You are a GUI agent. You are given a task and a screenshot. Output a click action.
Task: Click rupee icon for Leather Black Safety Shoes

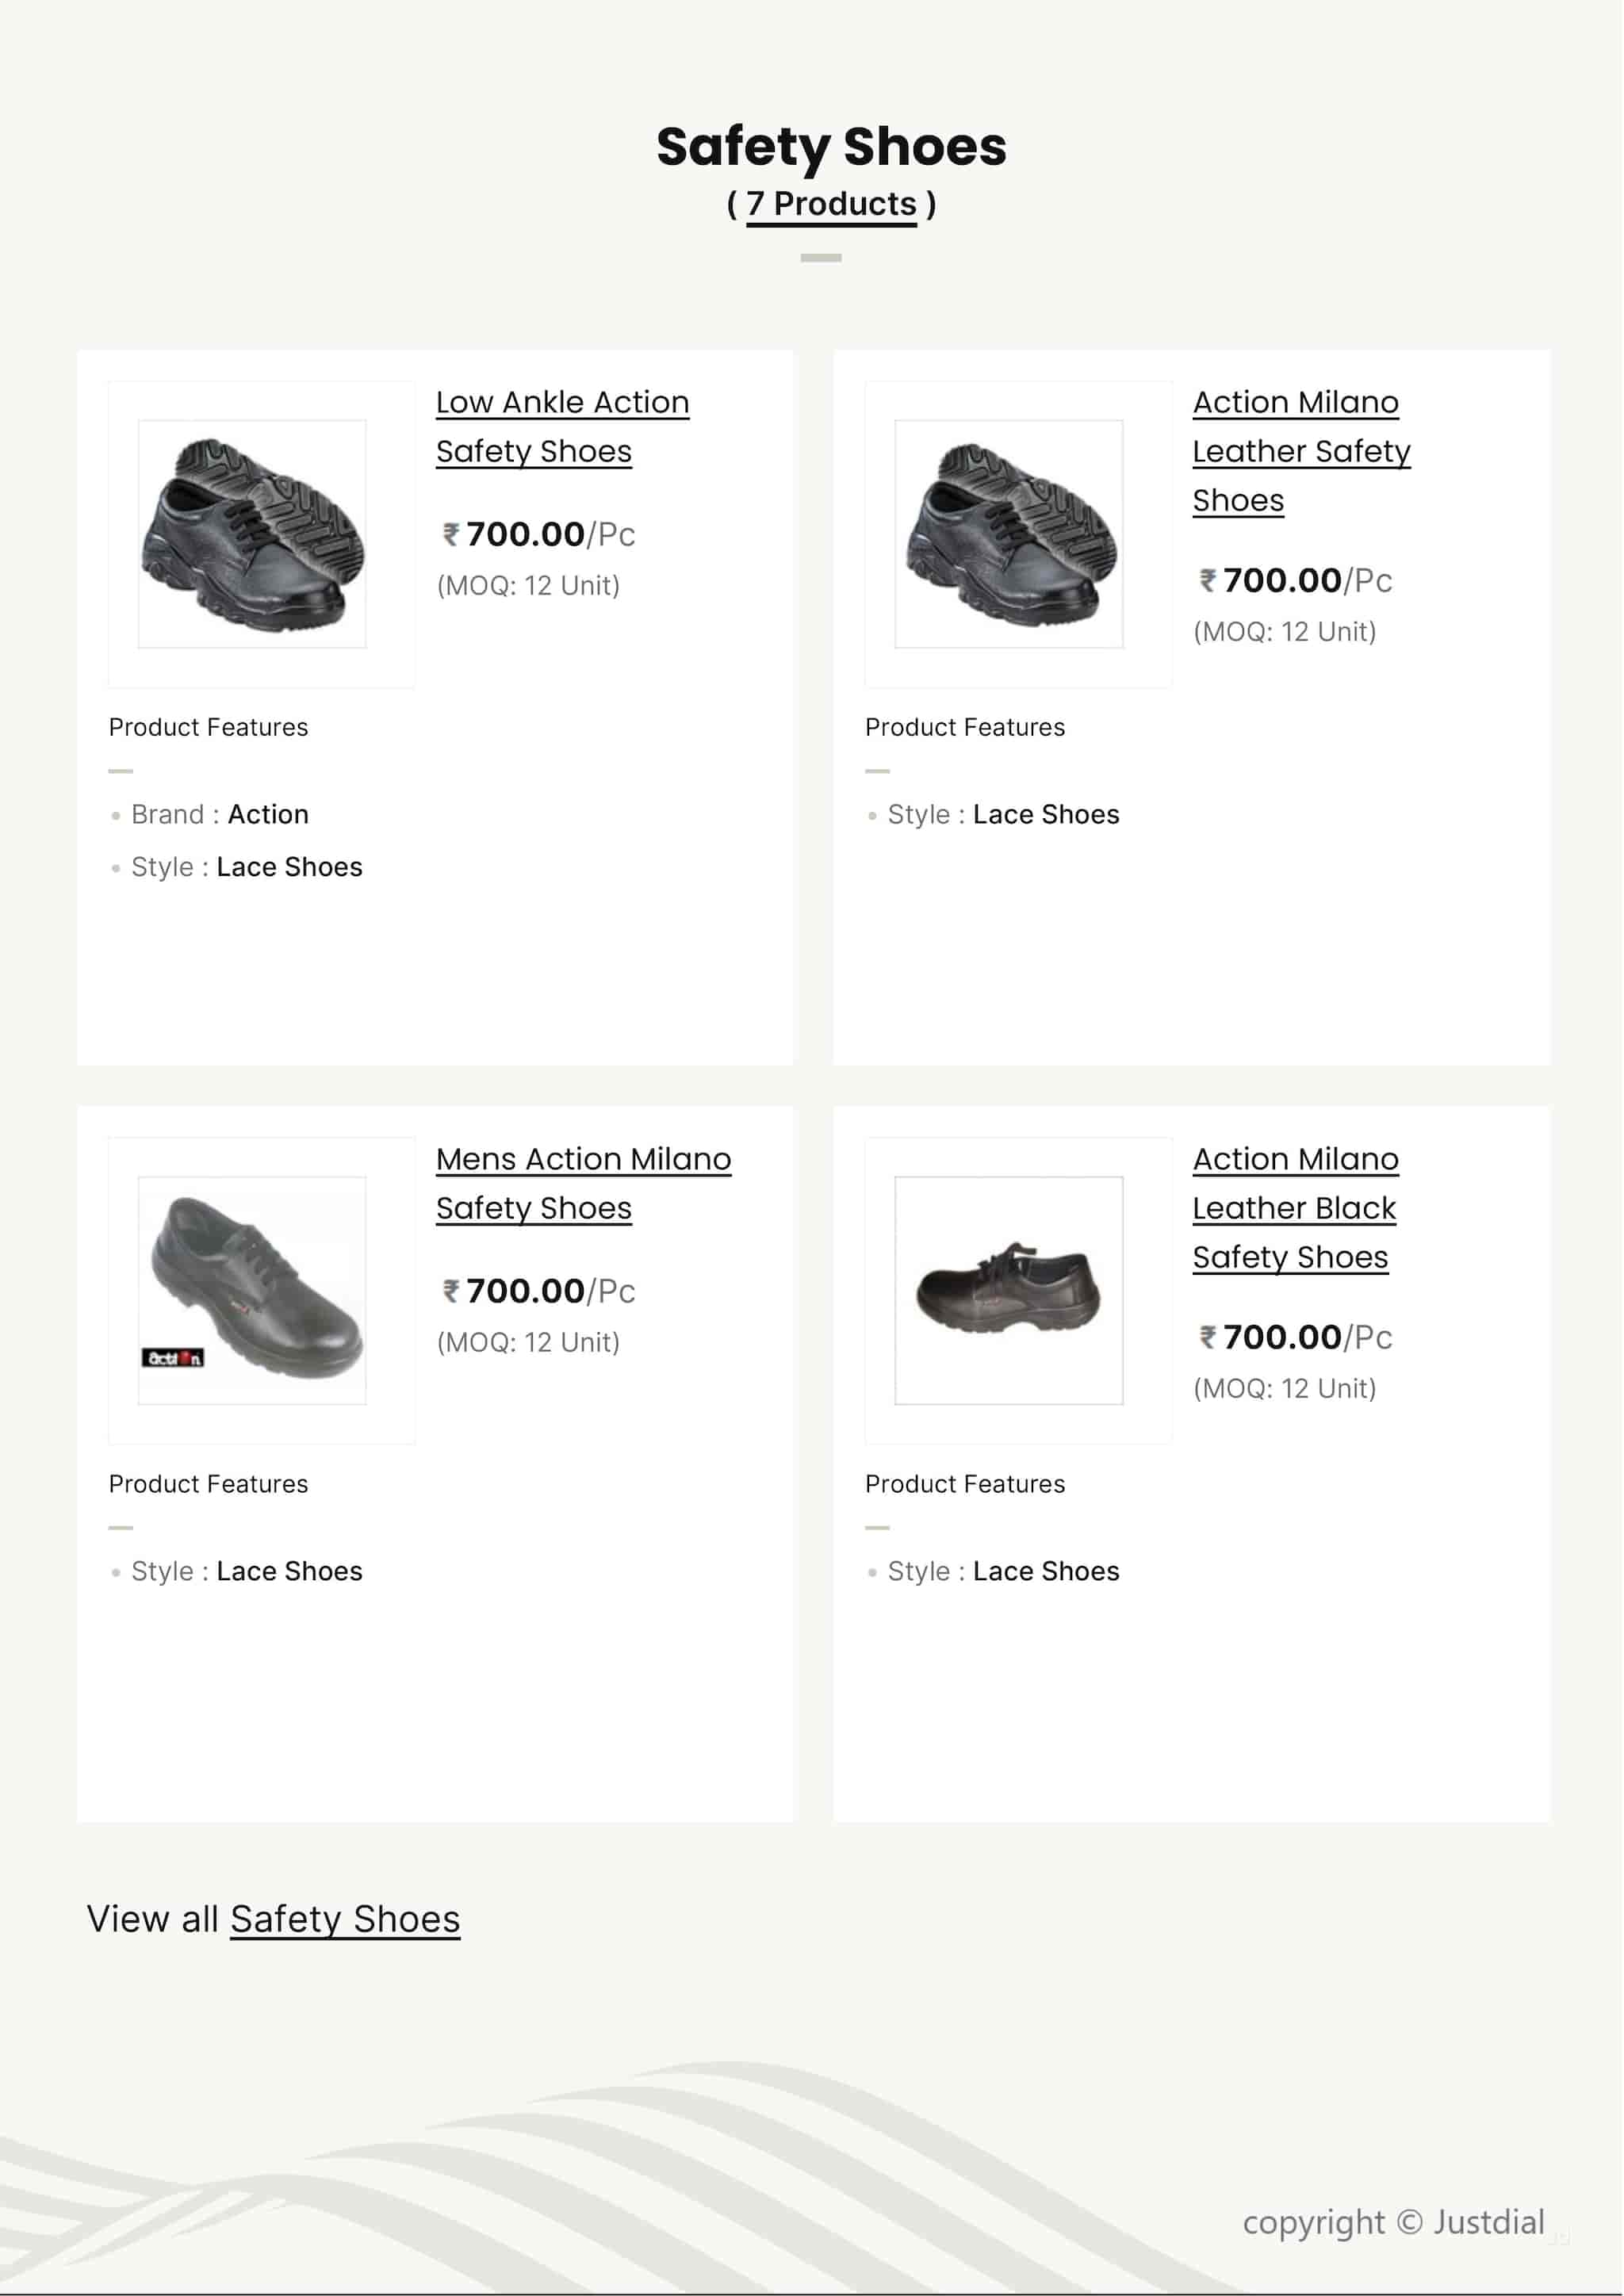[1208, 1337]
